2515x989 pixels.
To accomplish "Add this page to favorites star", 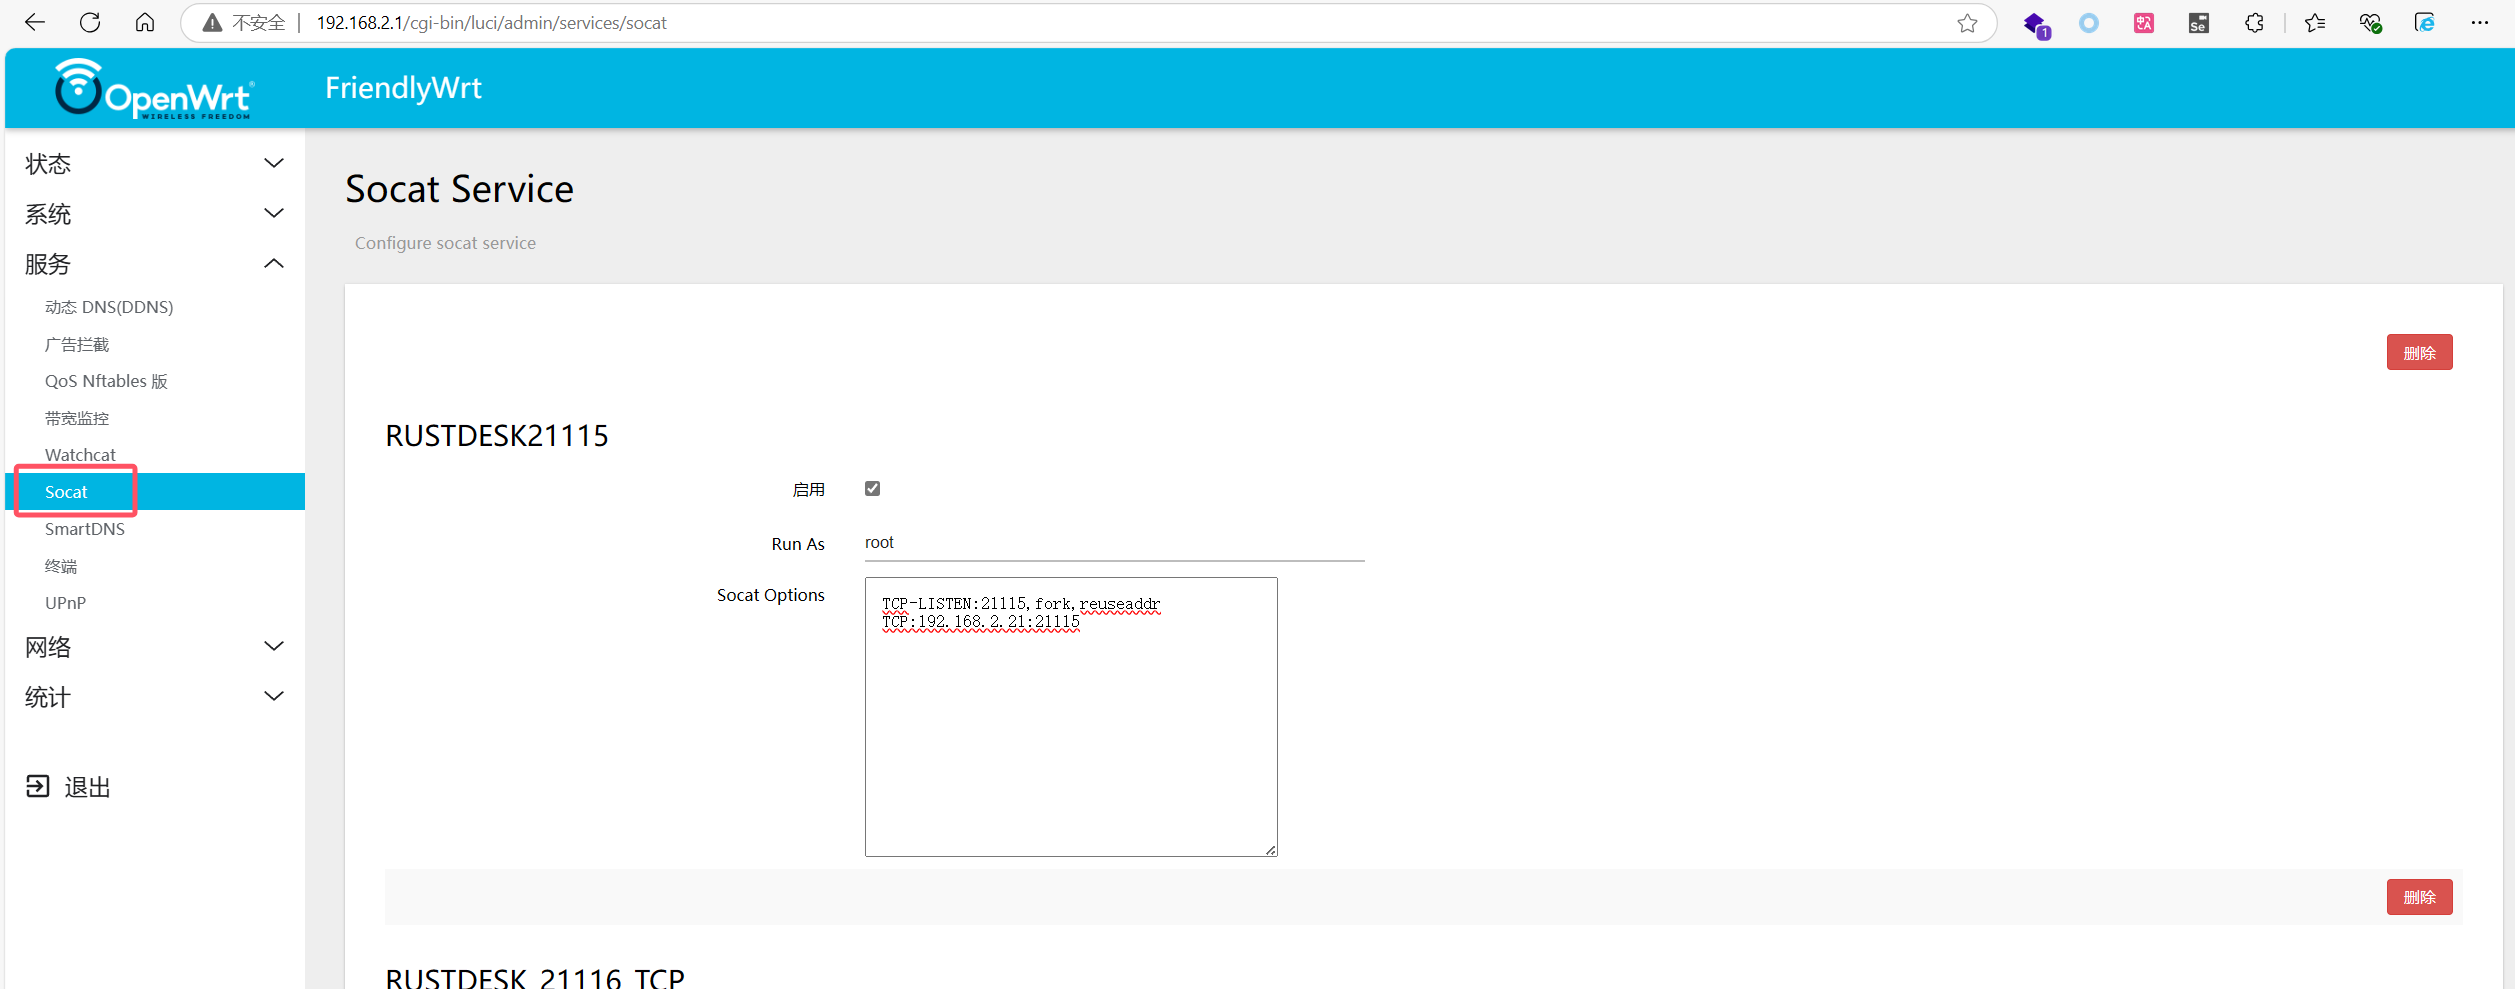I will [x=1967, y=22].
